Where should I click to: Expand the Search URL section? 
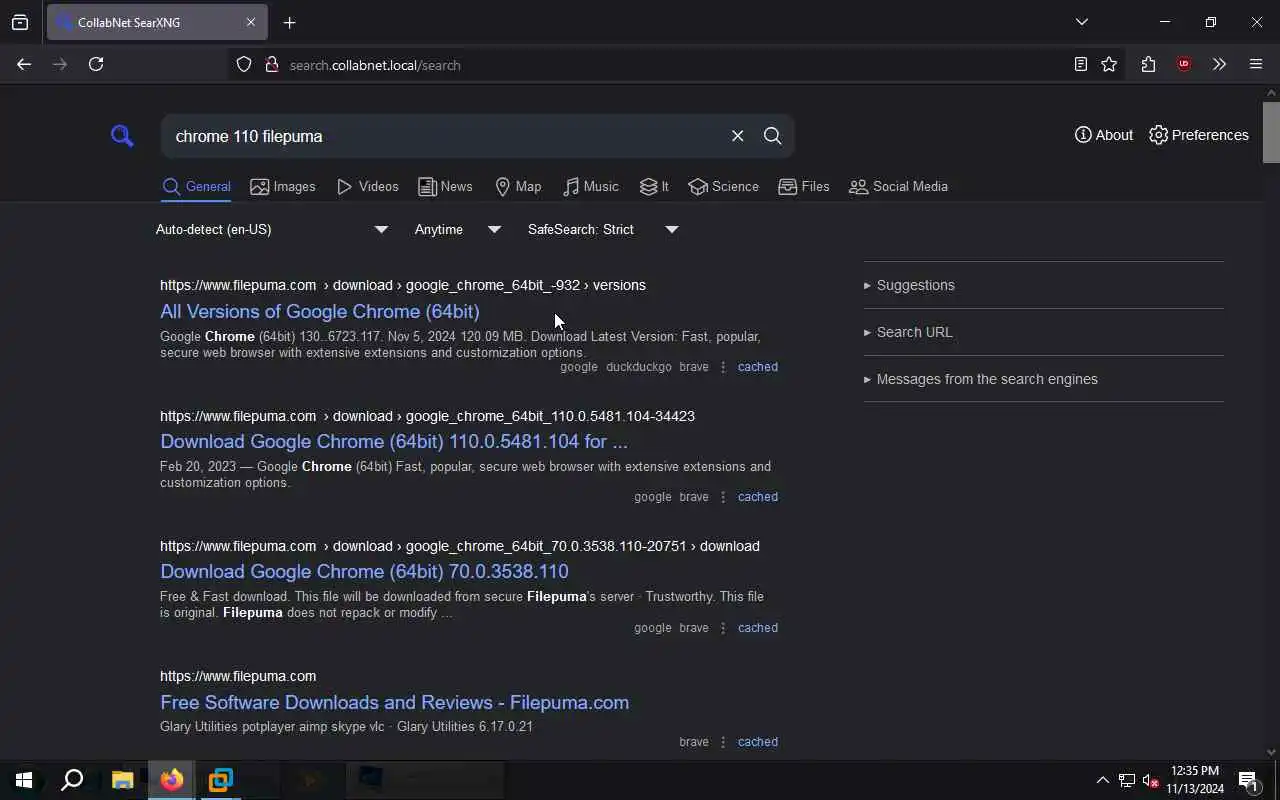[x=908, y=332]
